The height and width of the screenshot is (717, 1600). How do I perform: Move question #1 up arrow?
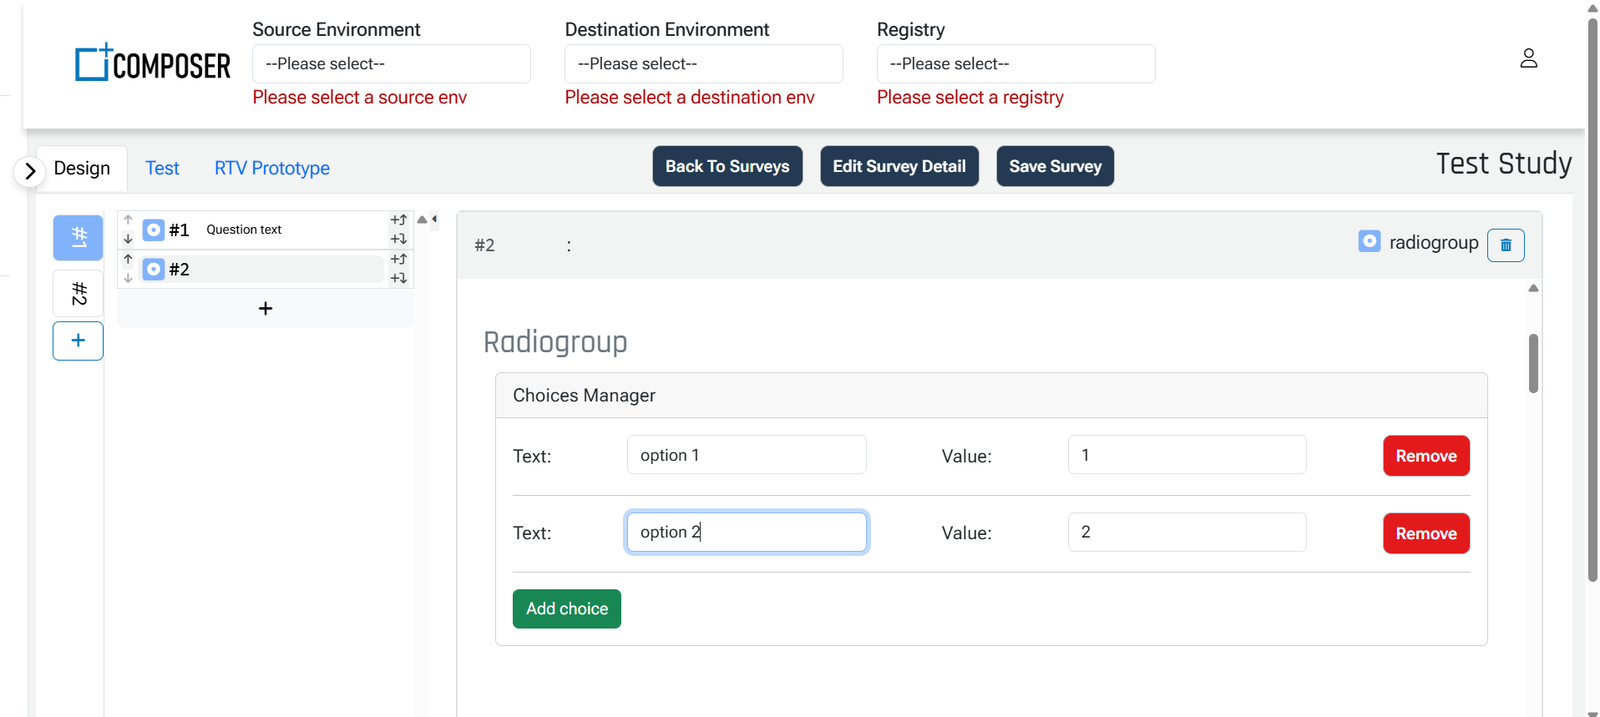[128, 221]
